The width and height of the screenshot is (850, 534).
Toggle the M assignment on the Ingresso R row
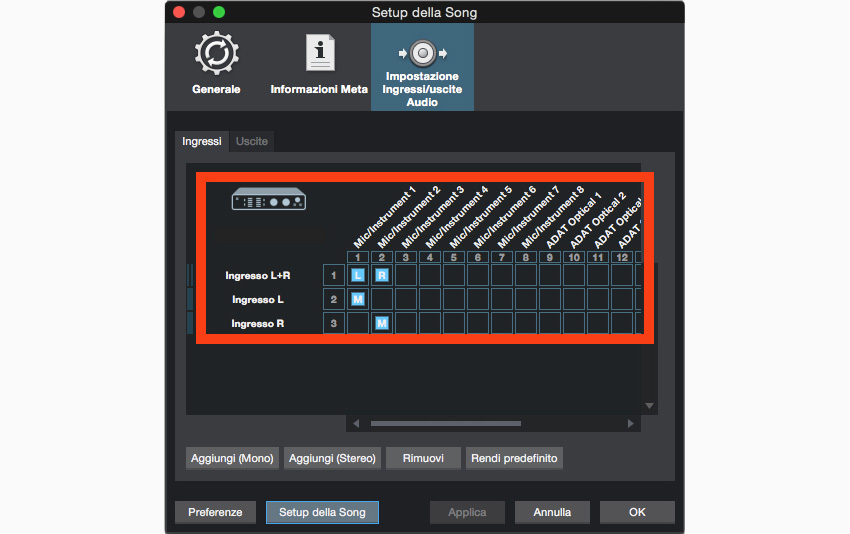coord(381,323)
